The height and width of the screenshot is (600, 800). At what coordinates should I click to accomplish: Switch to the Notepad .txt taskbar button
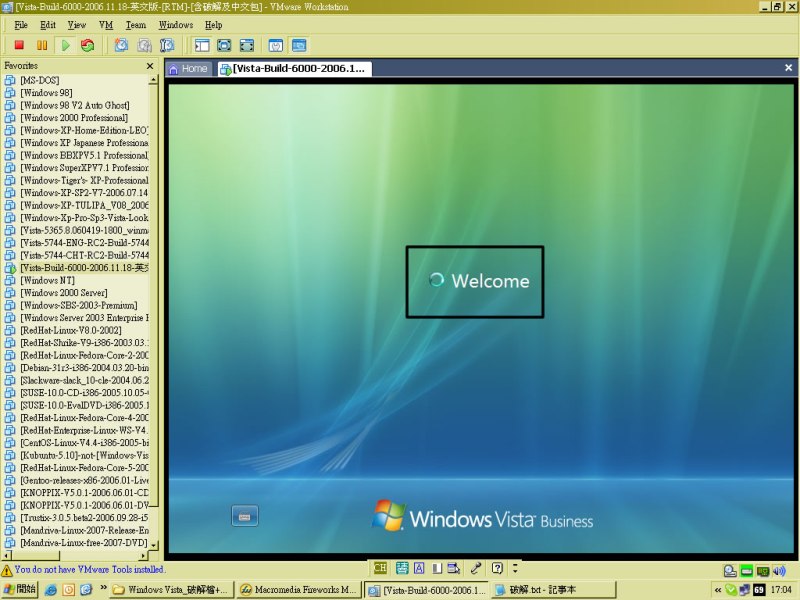pyautogui.click(x=554, y=590)
